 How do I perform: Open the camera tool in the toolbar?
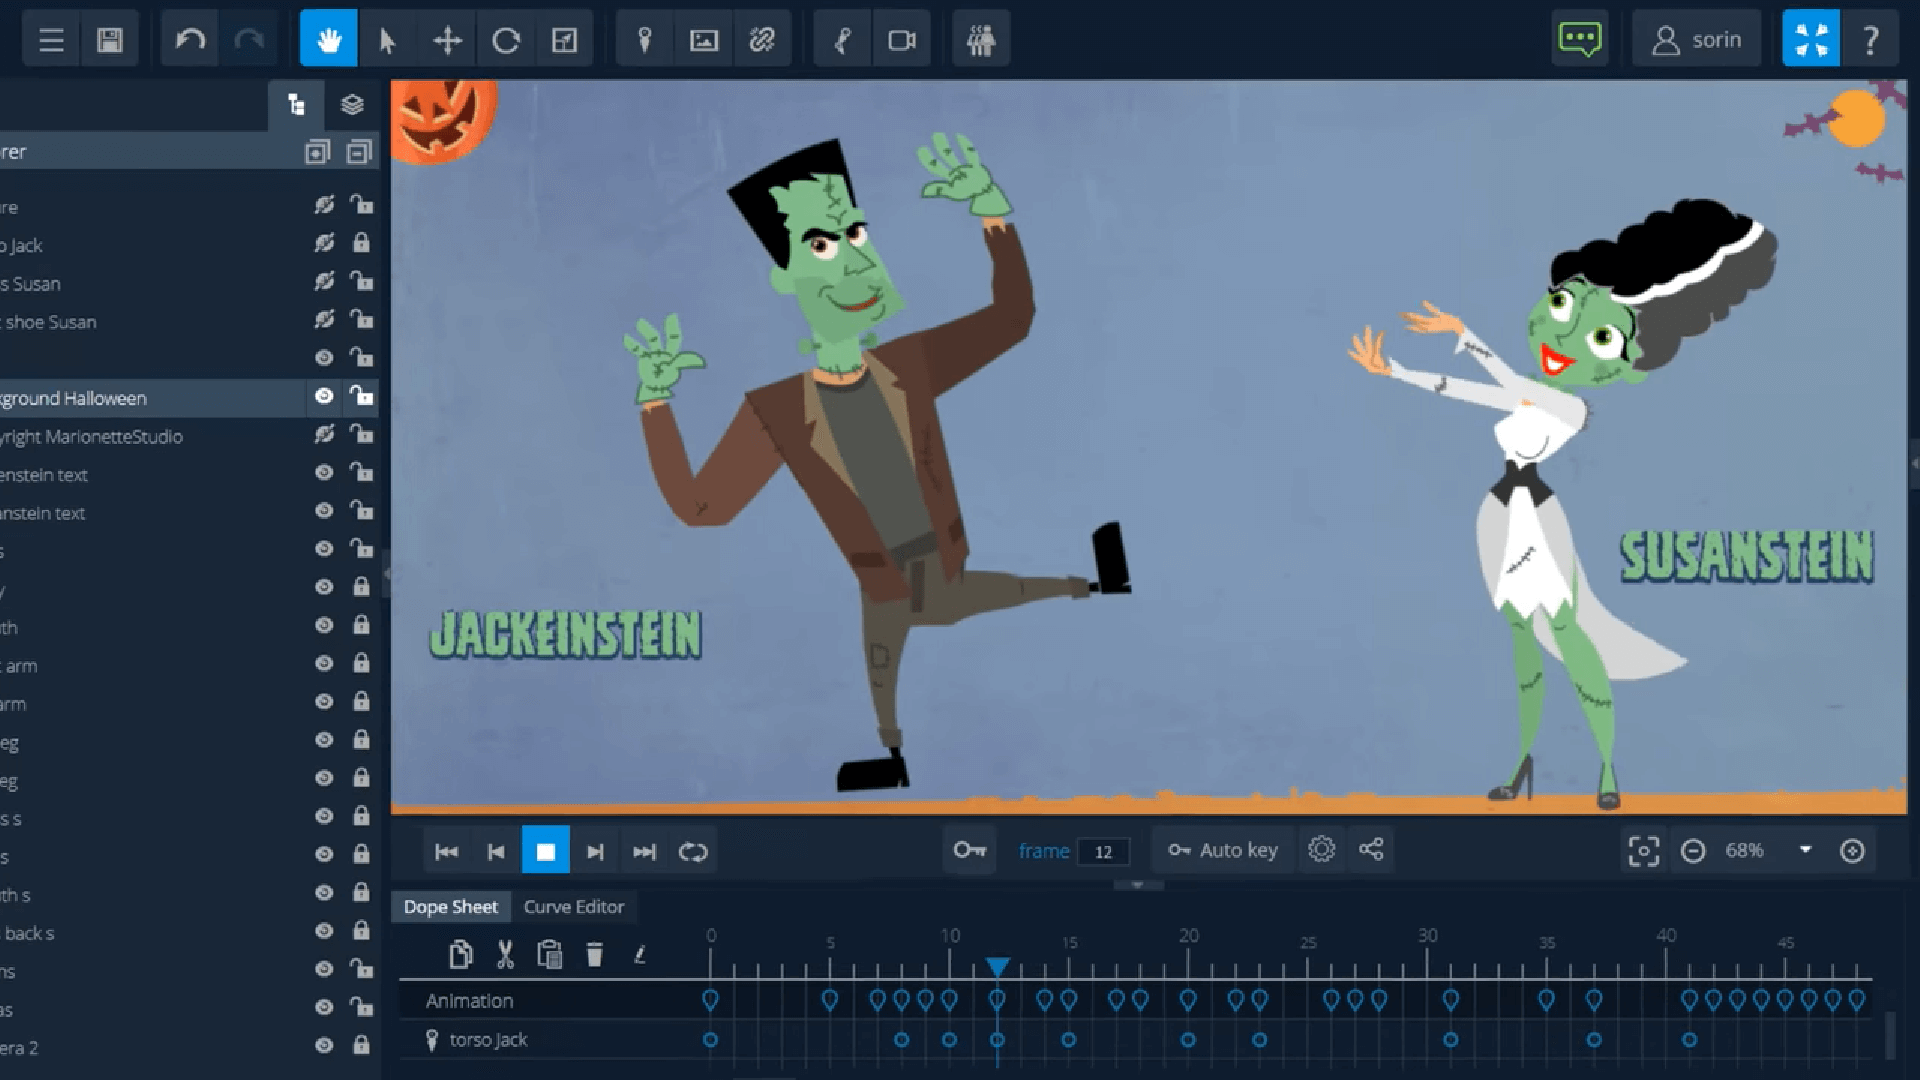[x=903, y=38]
